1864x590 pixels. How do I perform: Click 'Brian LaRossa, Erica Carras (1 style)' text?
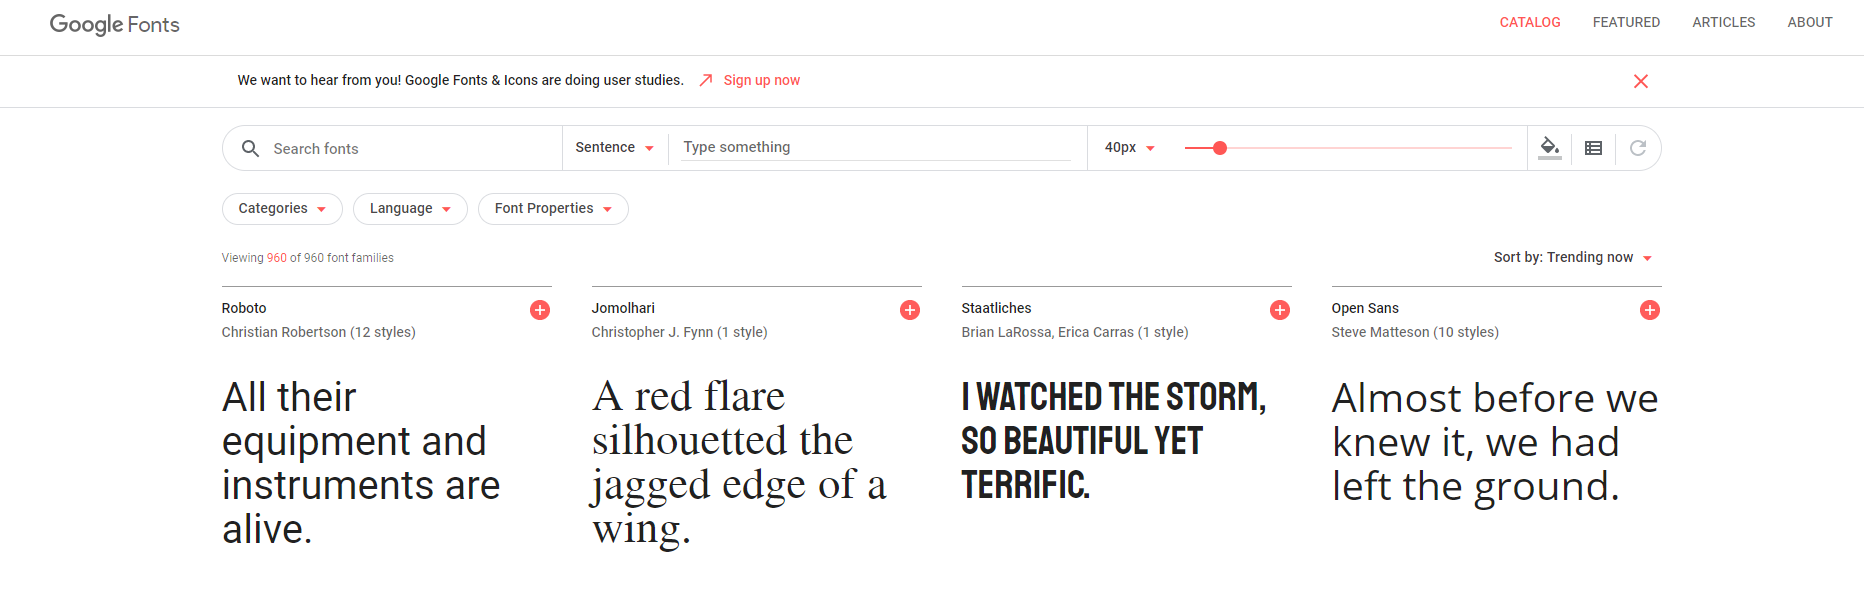[x=1075, y=332]
